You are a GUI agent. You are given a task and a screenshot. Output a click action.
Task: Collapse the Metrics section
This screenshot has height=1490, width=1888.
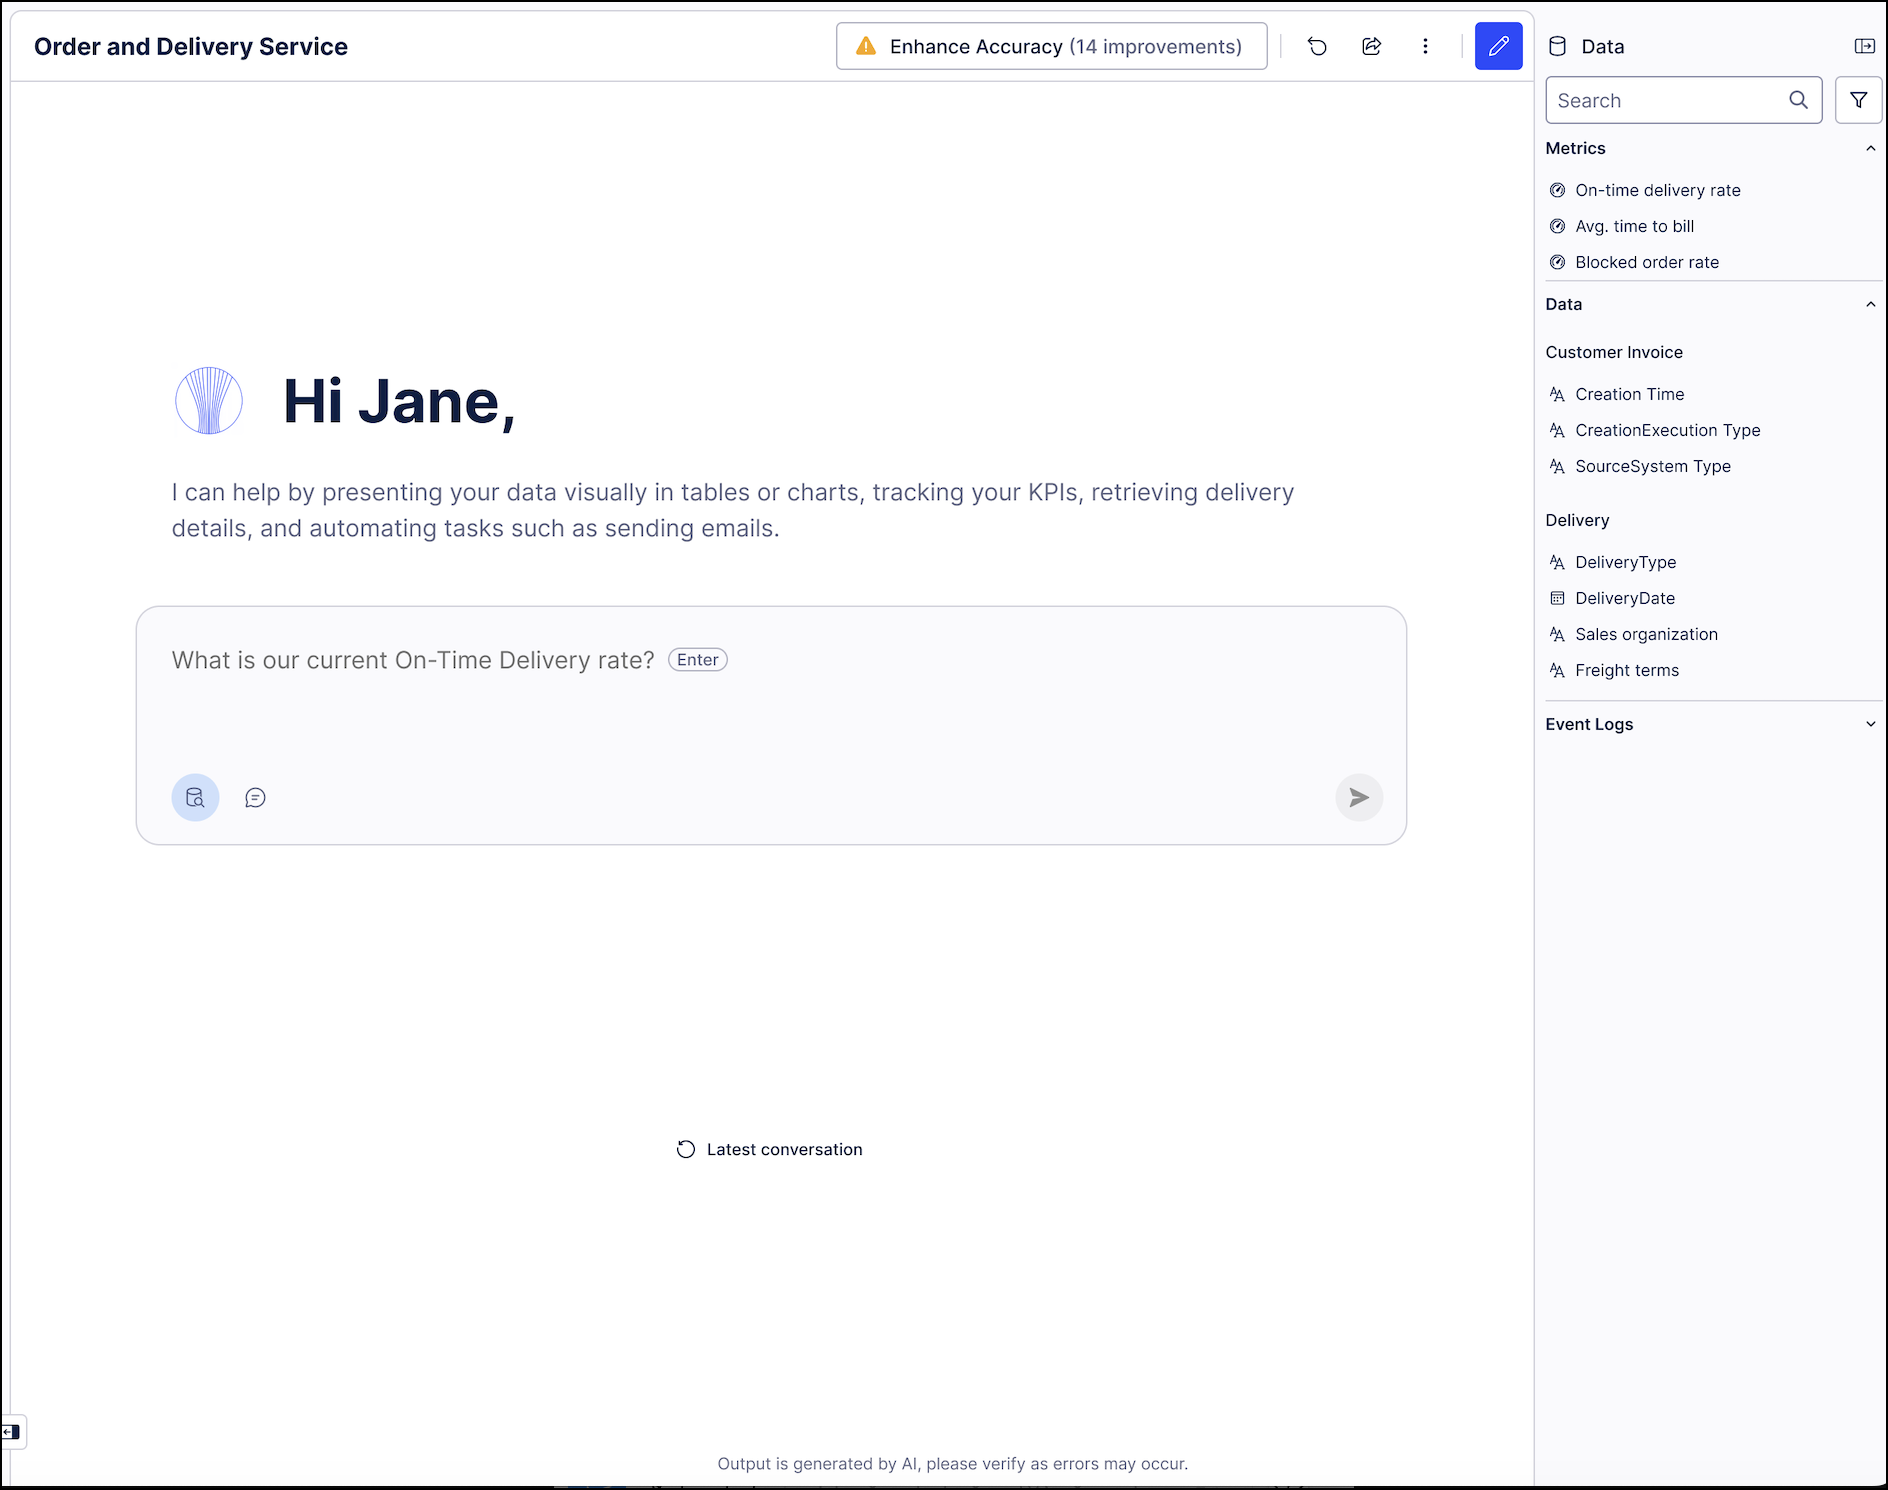(x=1870, y=148)
